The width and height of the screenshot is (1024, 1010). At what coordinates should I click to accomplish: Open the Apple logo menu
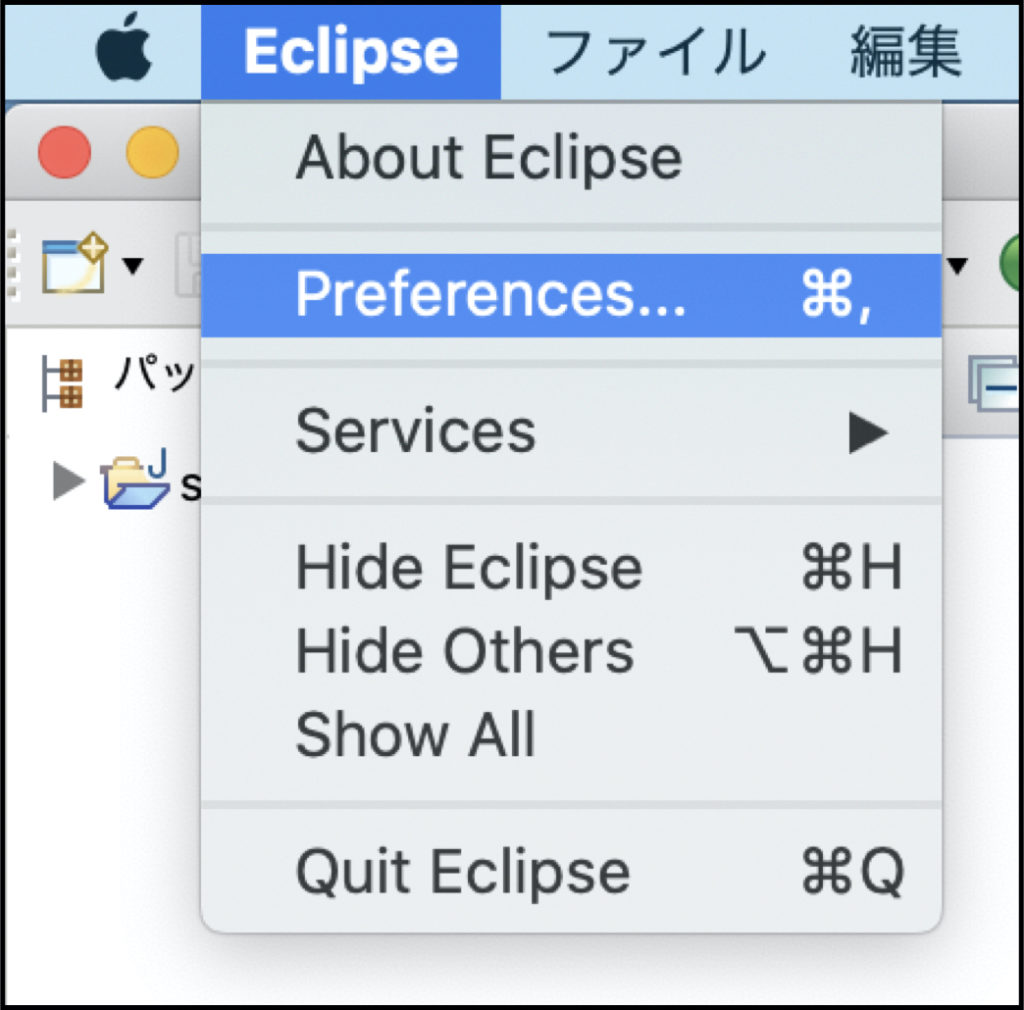click(x=124, y=50)
